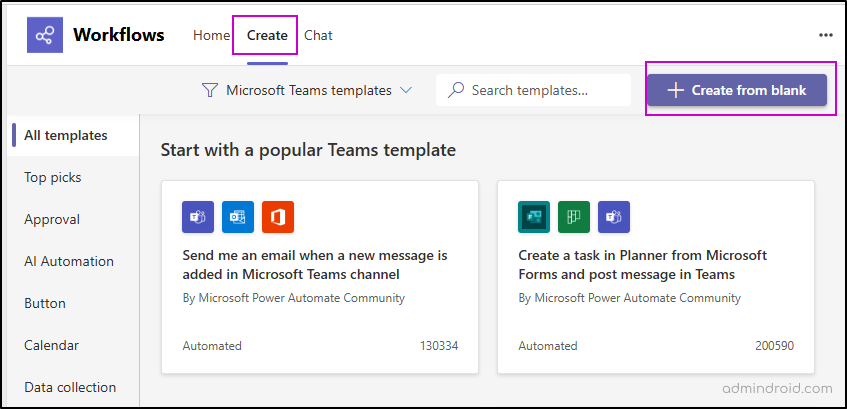Open the more options ellipsis menu

[825, 35]
